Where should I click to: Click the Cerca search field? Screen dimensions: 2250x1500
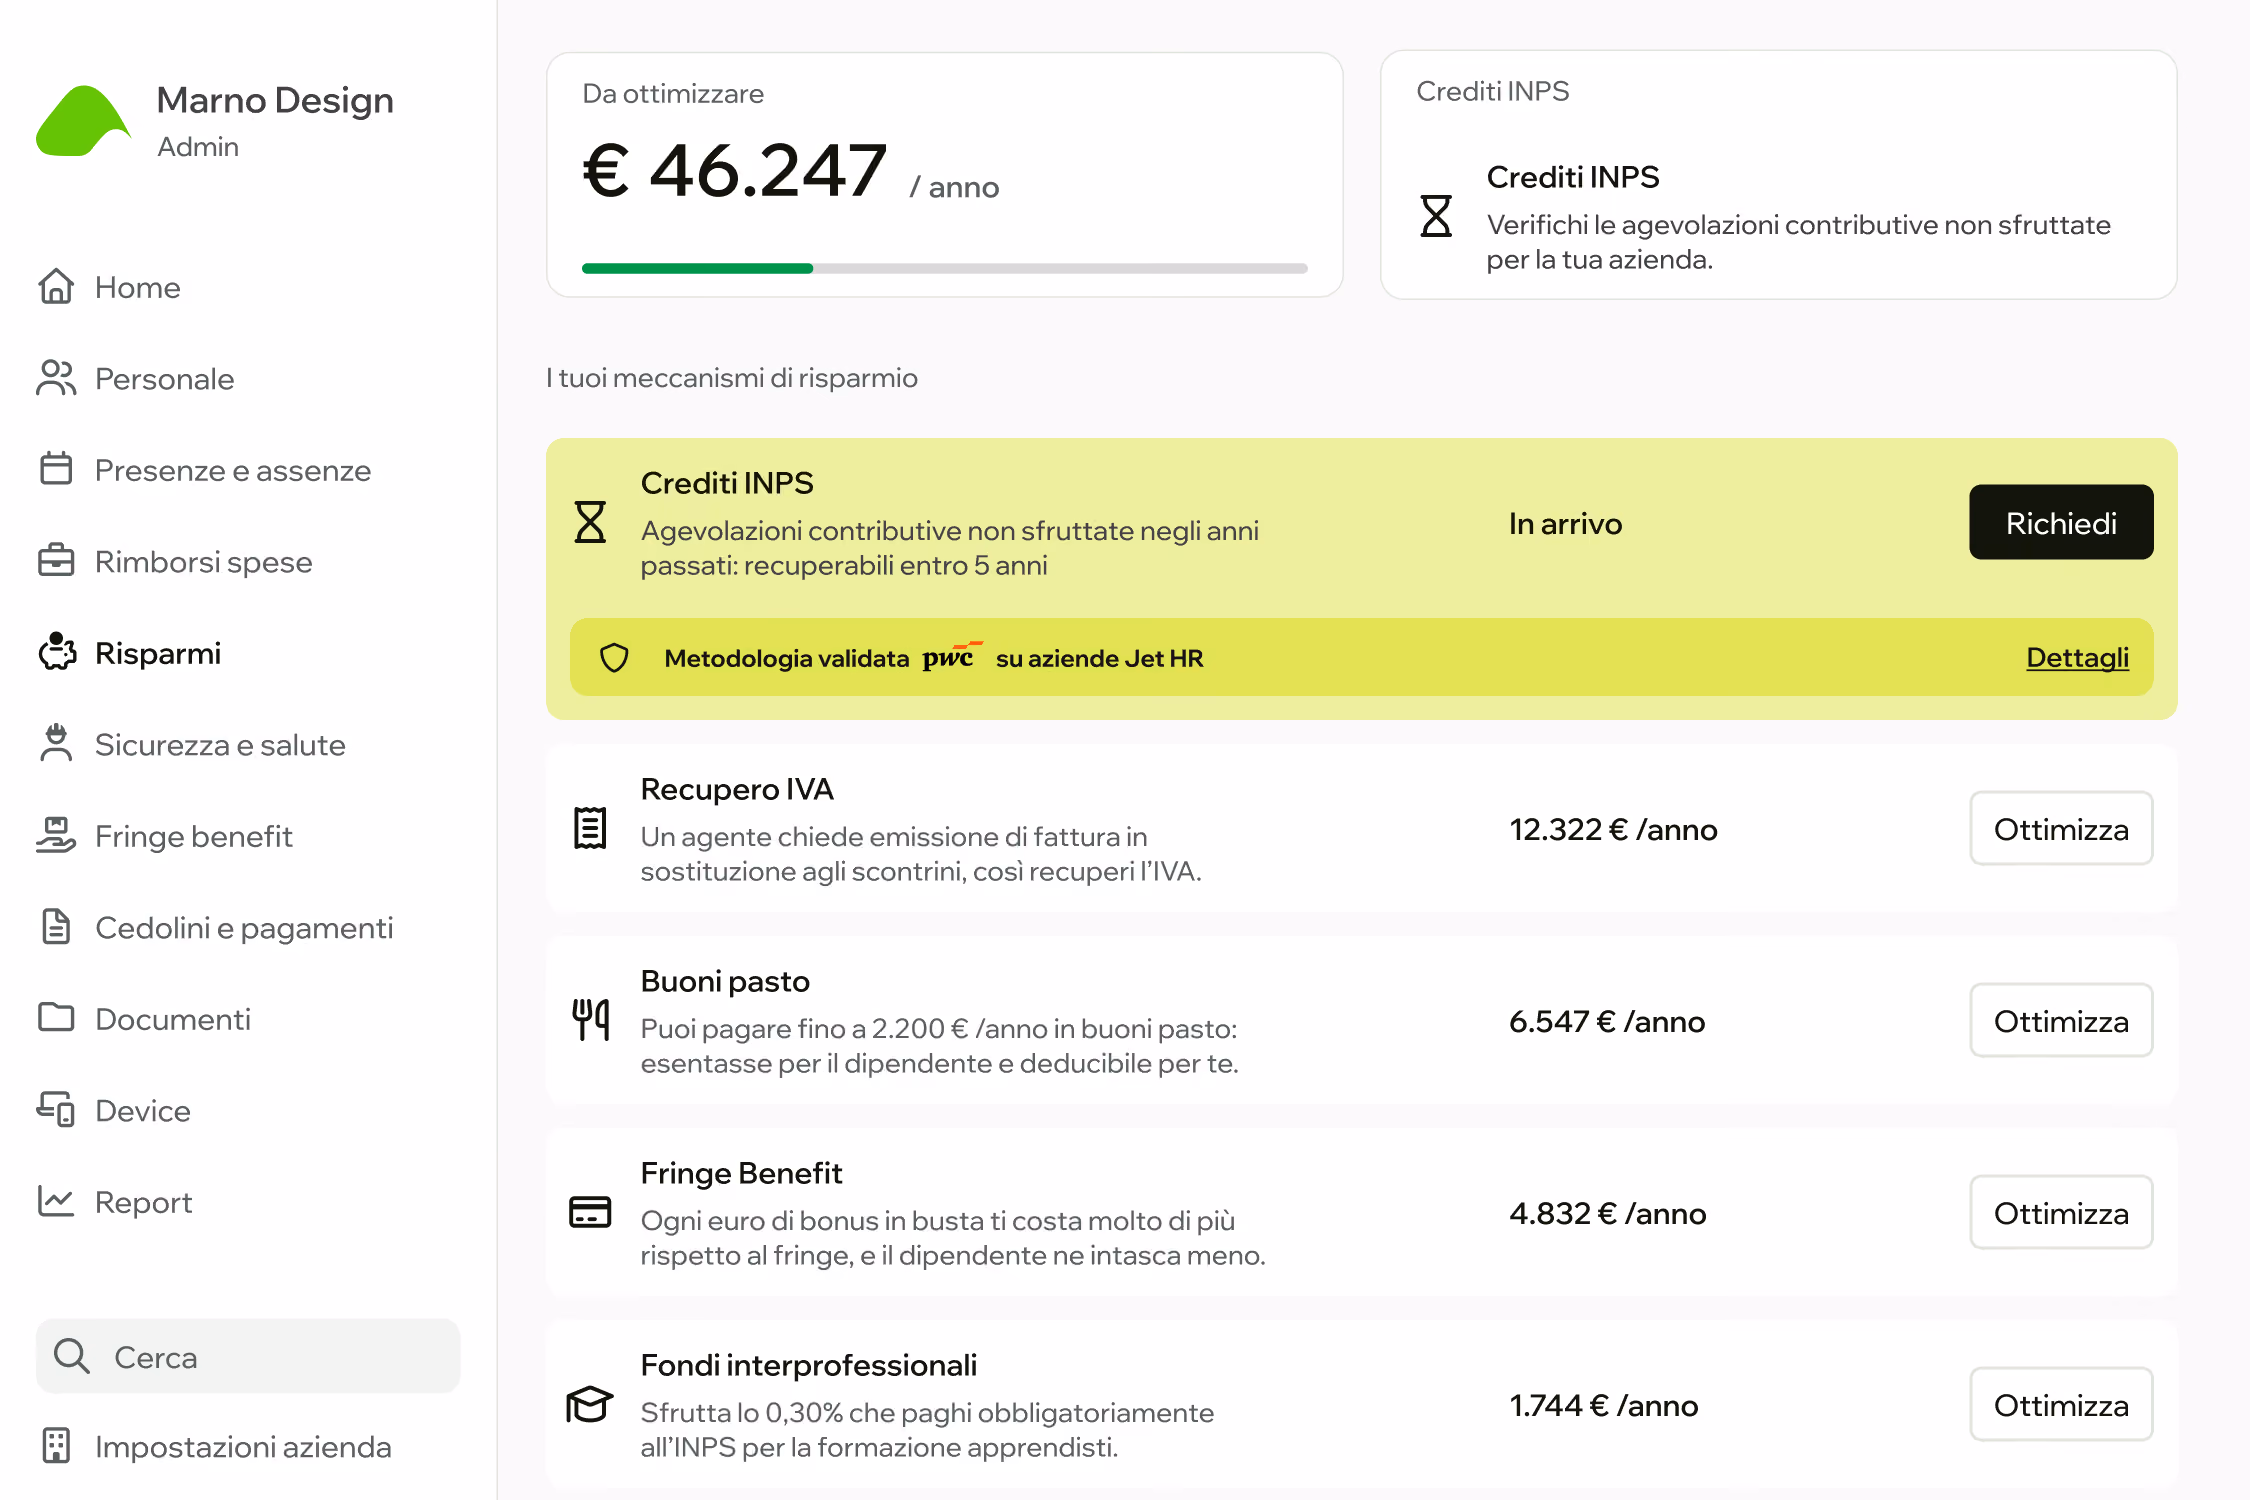tap(248, 1356)
